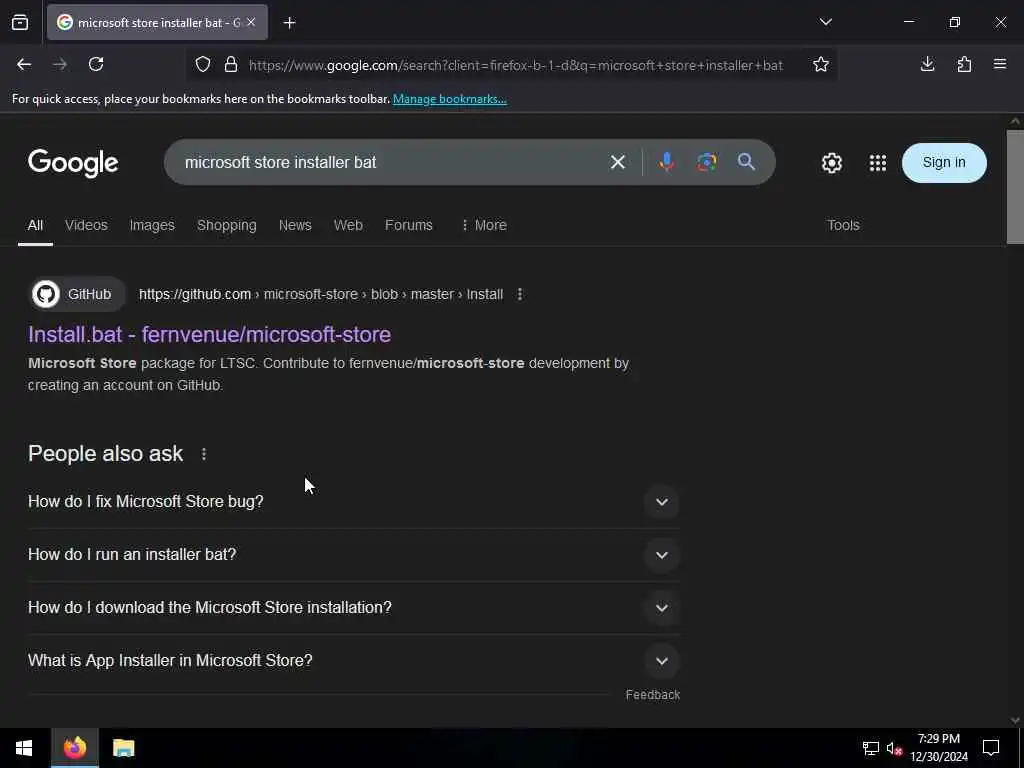
Task: Select the All results tab
Action: 35,225
